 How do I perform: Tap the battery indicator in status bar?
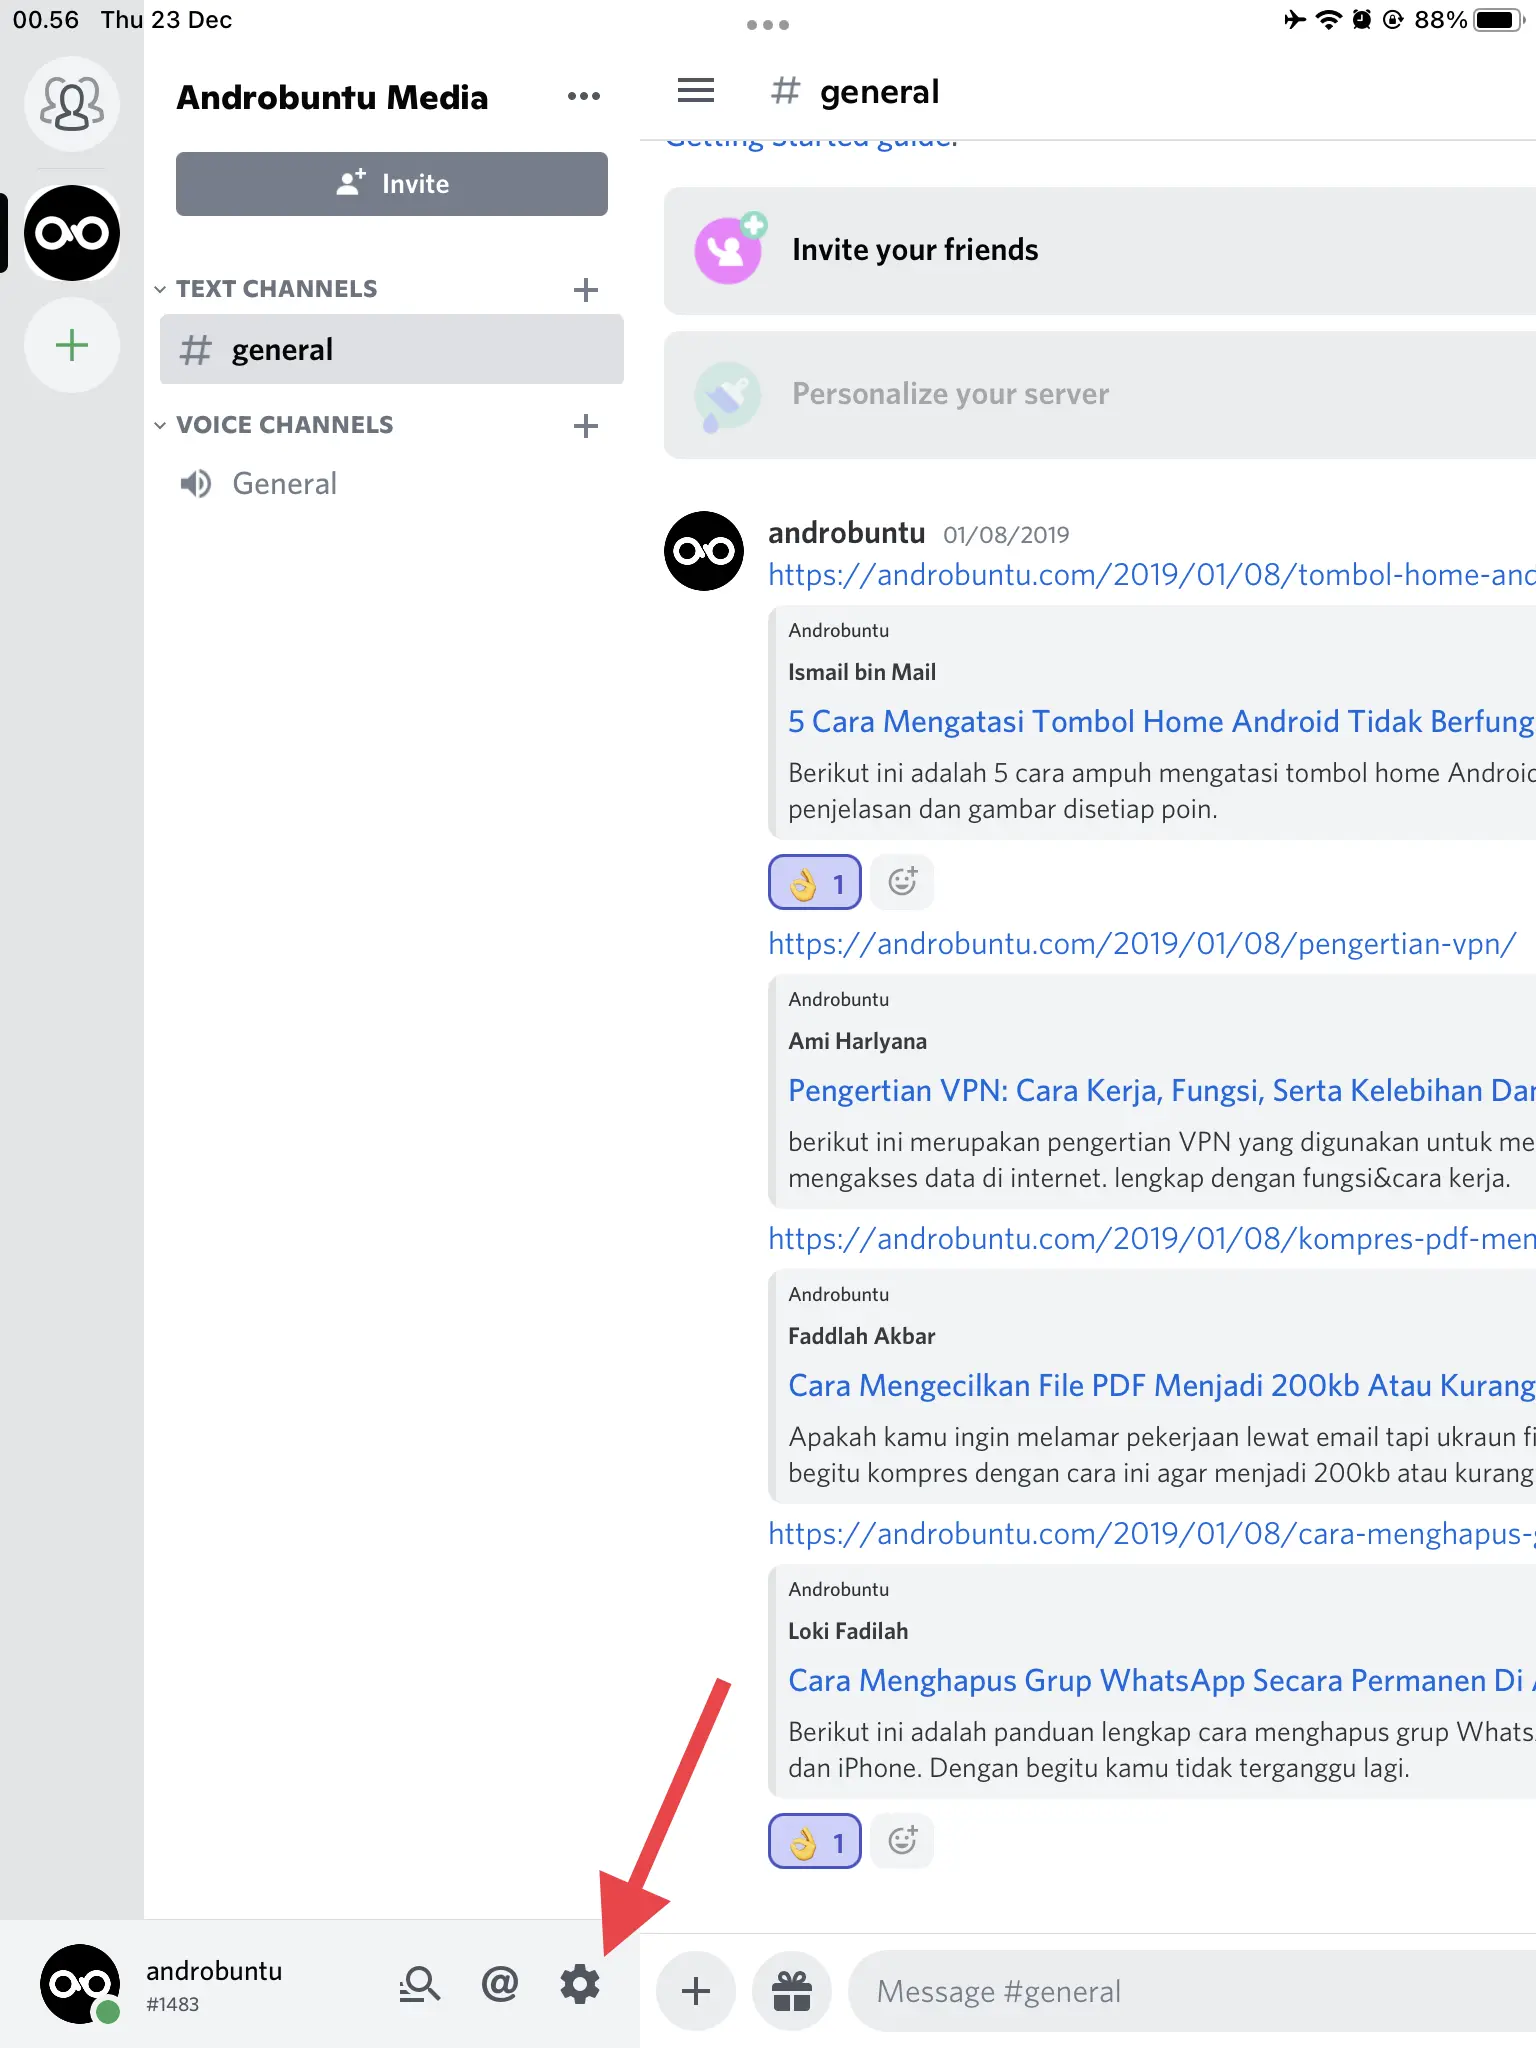(1500, 20)
